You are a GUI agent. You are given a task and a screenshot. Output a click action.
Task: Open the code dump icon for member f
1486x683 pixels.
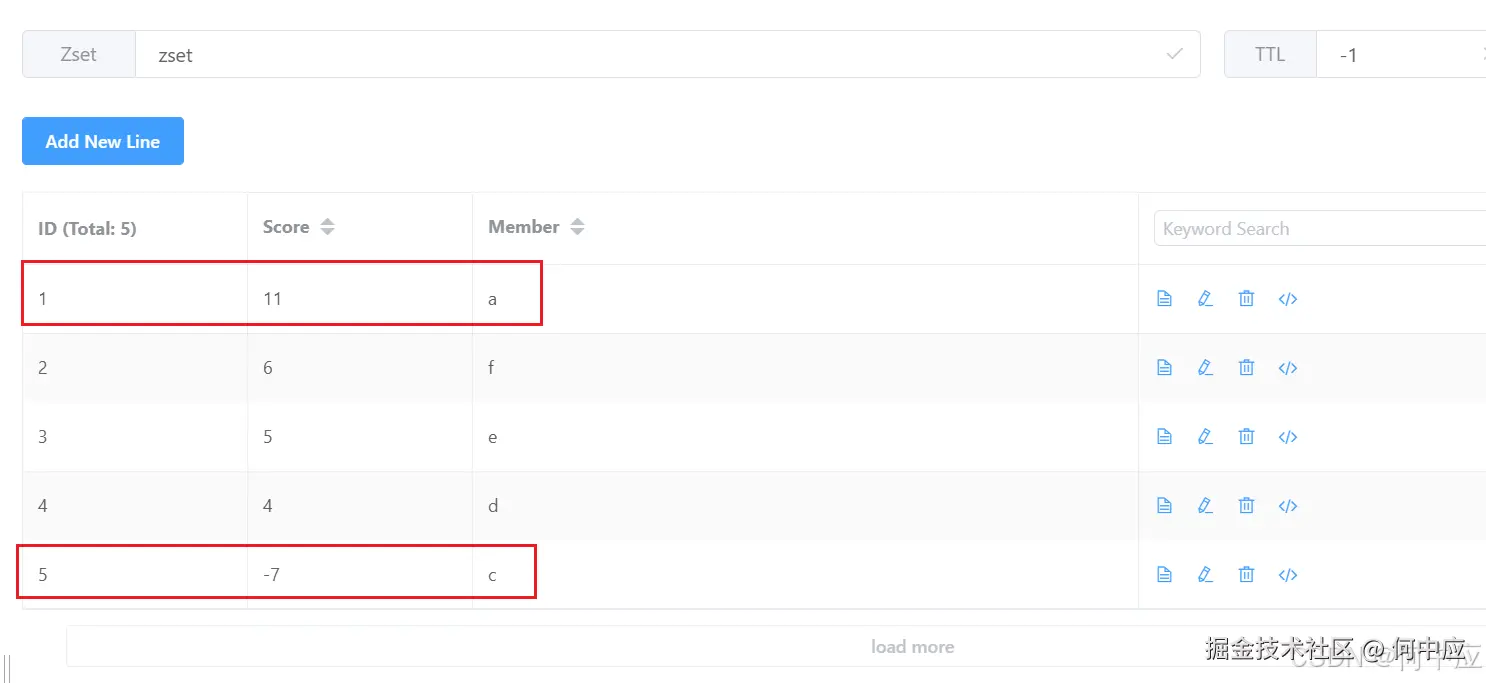(1288, 368)
